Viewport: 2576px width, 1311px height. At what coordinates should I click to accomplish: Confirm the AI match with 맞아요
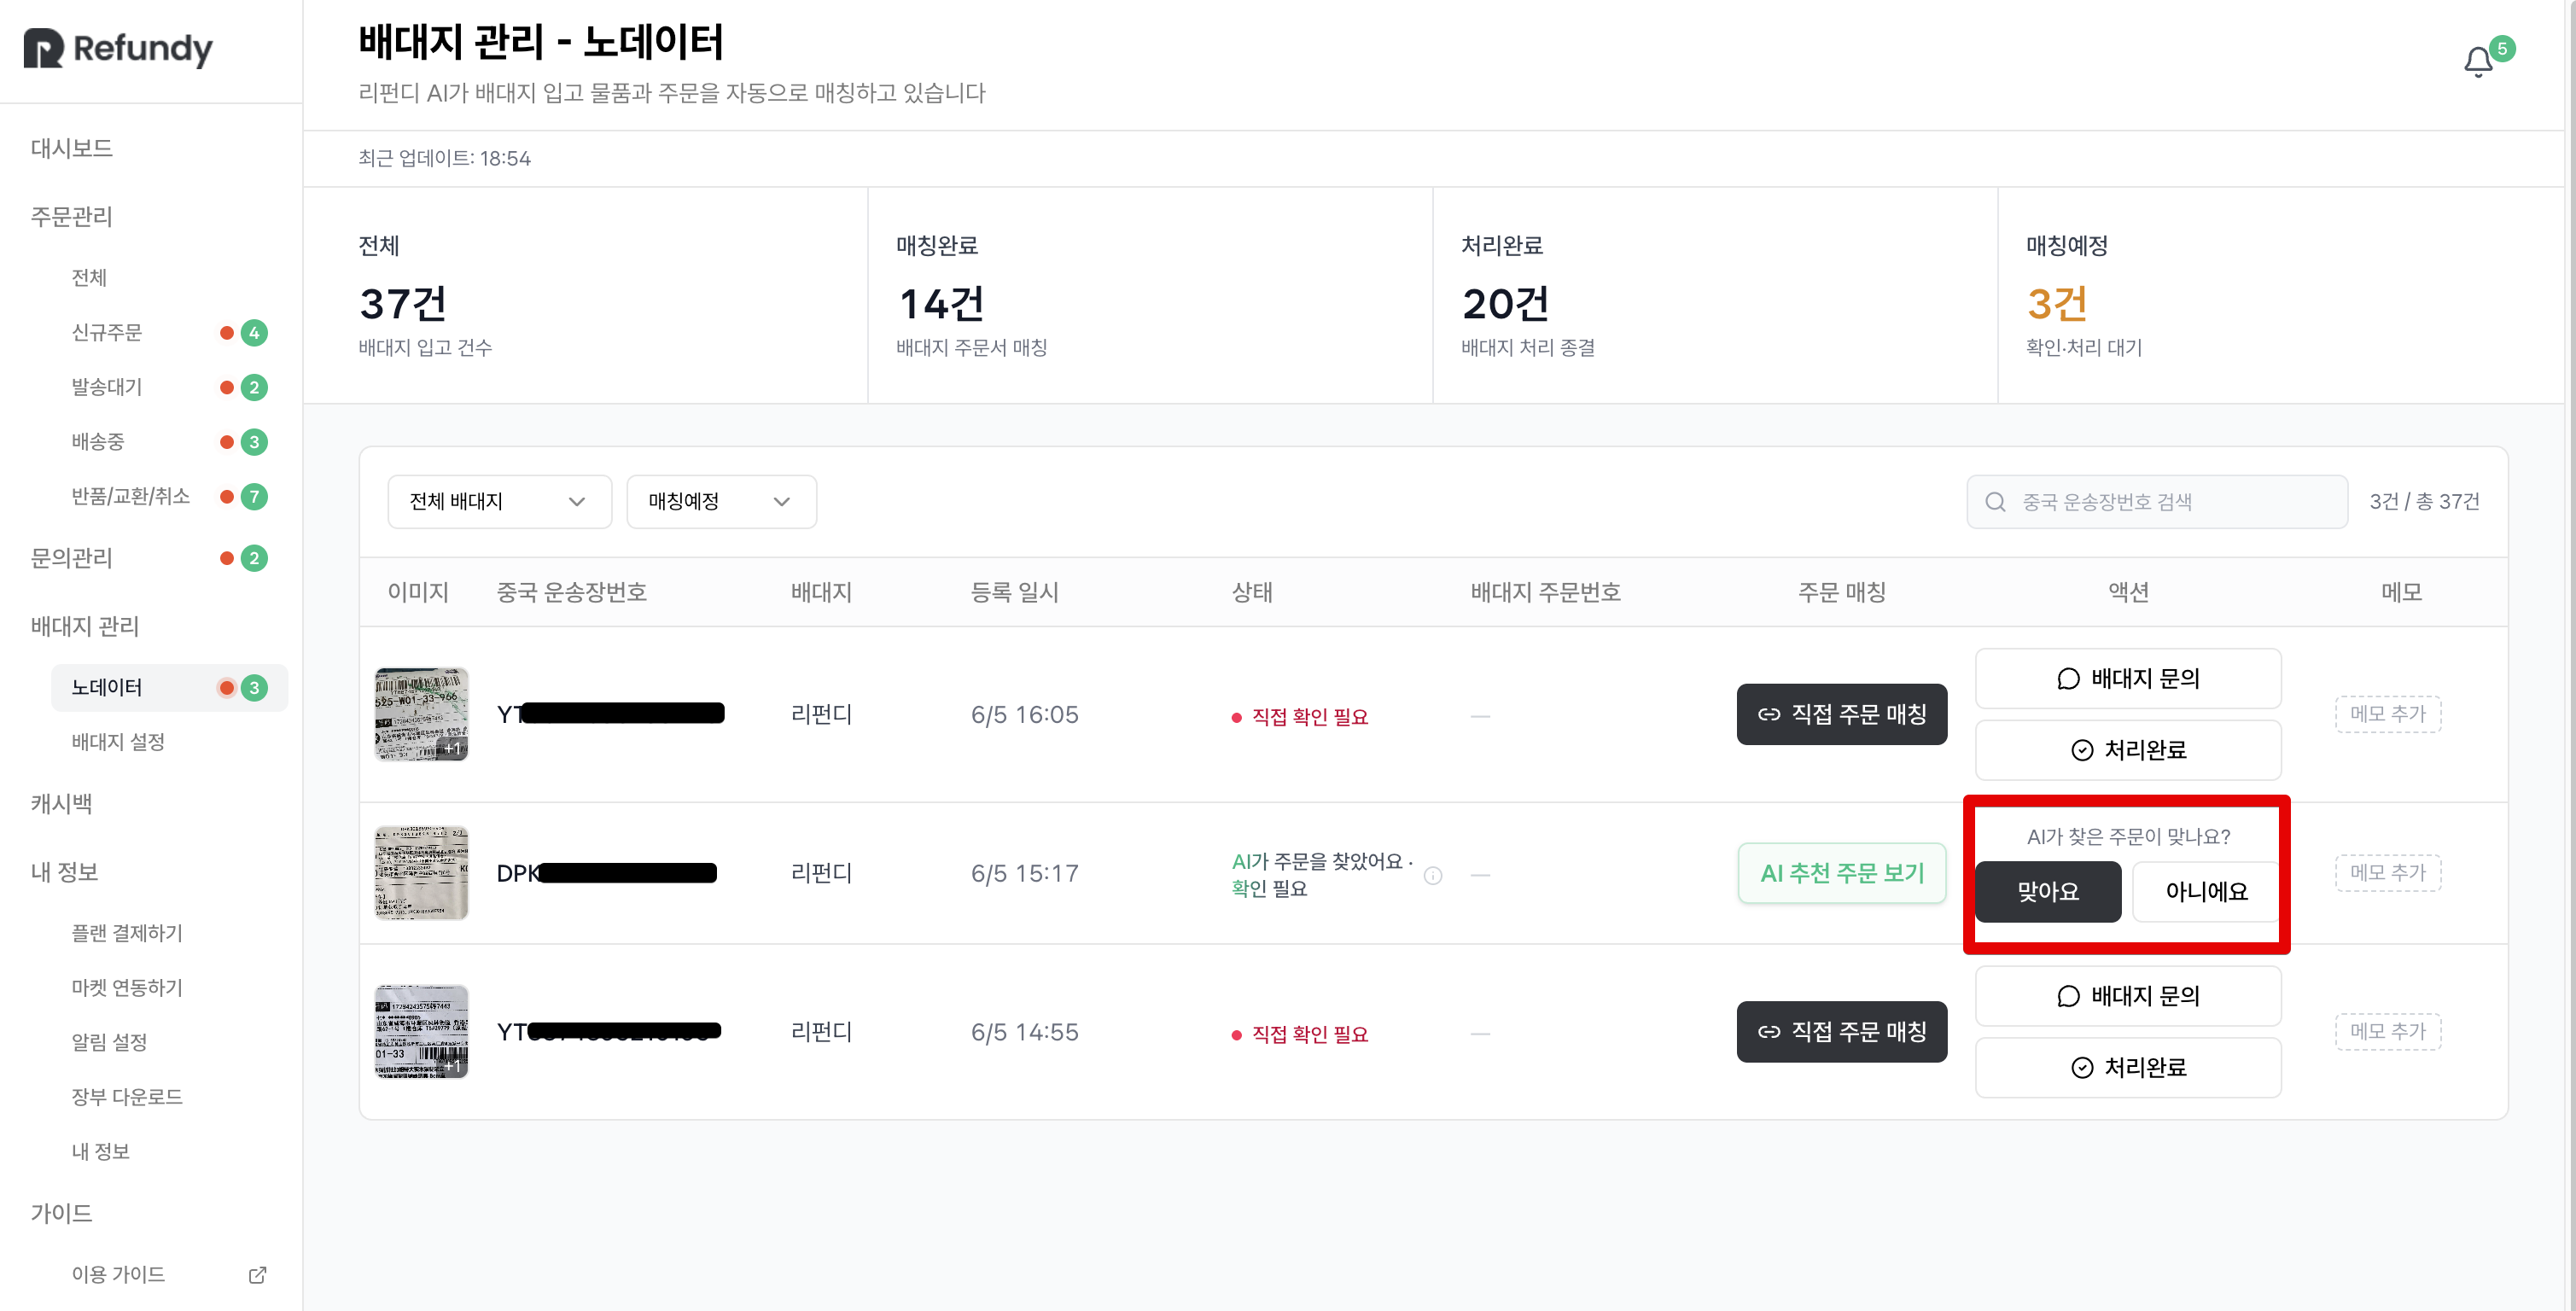2047,891
